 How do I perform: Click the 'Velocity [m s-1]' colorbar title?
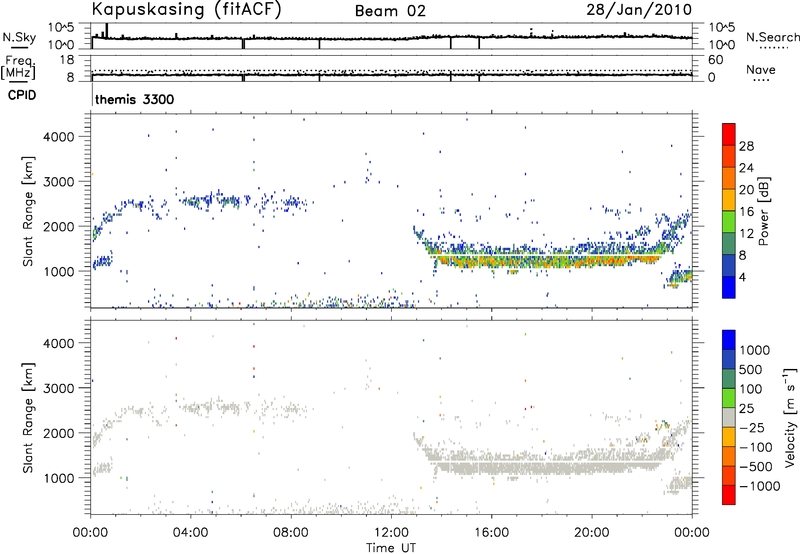coord(790,417)
